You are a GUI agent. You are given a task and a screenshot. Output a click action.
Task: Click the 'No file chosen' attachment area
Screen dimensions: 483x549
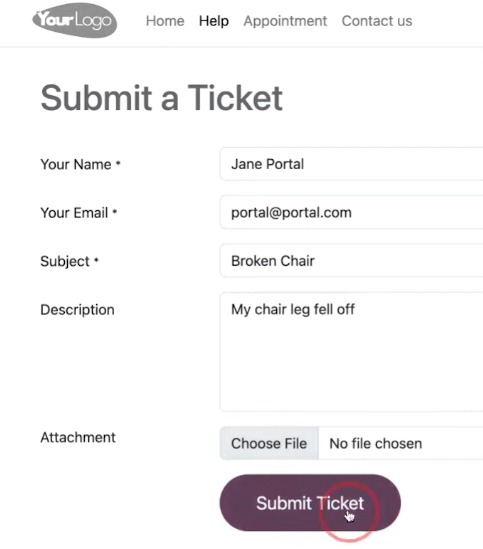(x=375, y=444)
